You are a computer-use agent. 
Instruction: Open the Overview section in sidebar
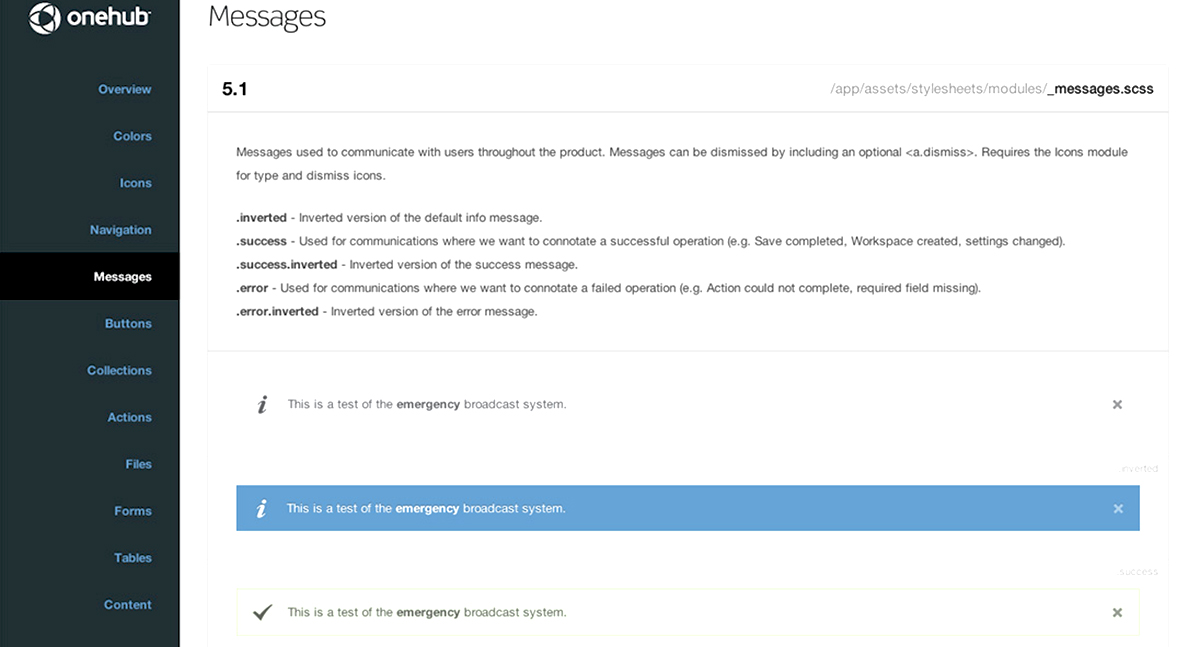pyautogui.click(x=125, y=90)
